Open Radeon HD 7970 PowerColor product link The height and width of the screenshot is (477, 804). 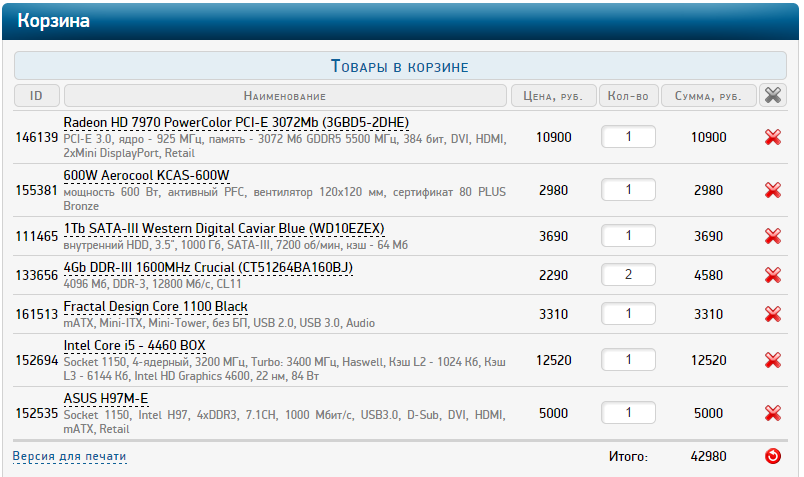[x=236, y=122]
